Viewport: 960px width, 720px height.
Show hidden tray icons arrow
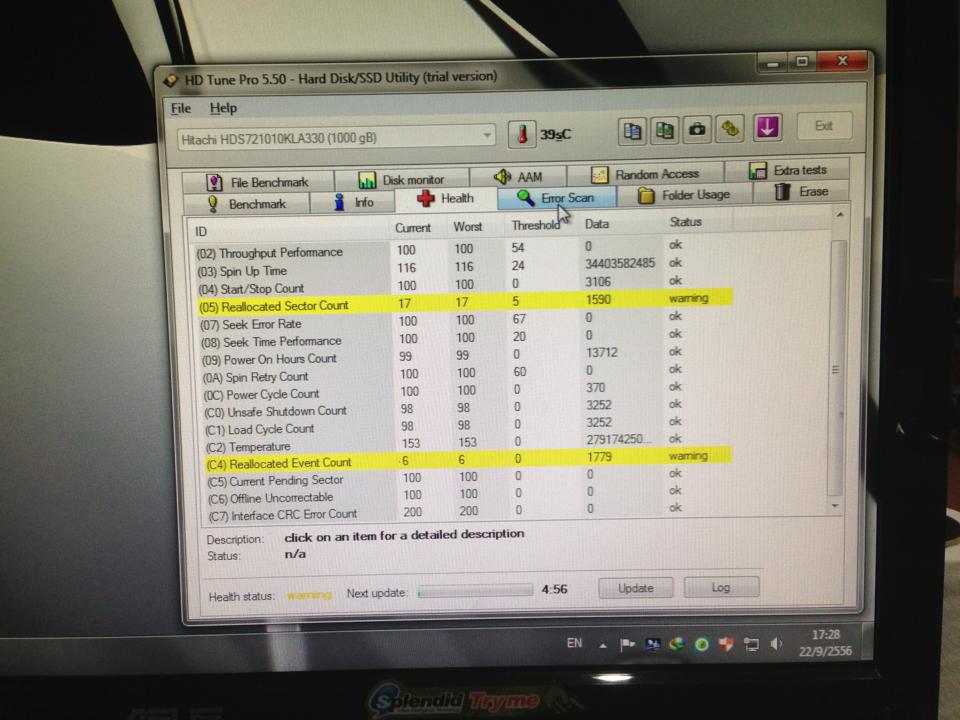coord(603,645)
